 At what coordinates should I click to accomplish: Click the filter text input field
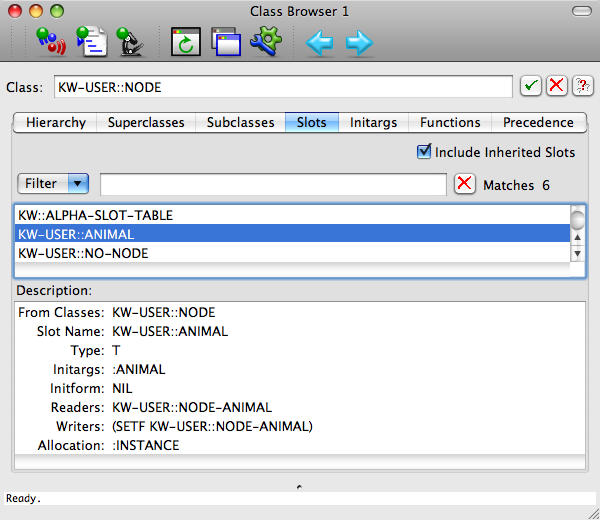[273, 184]
